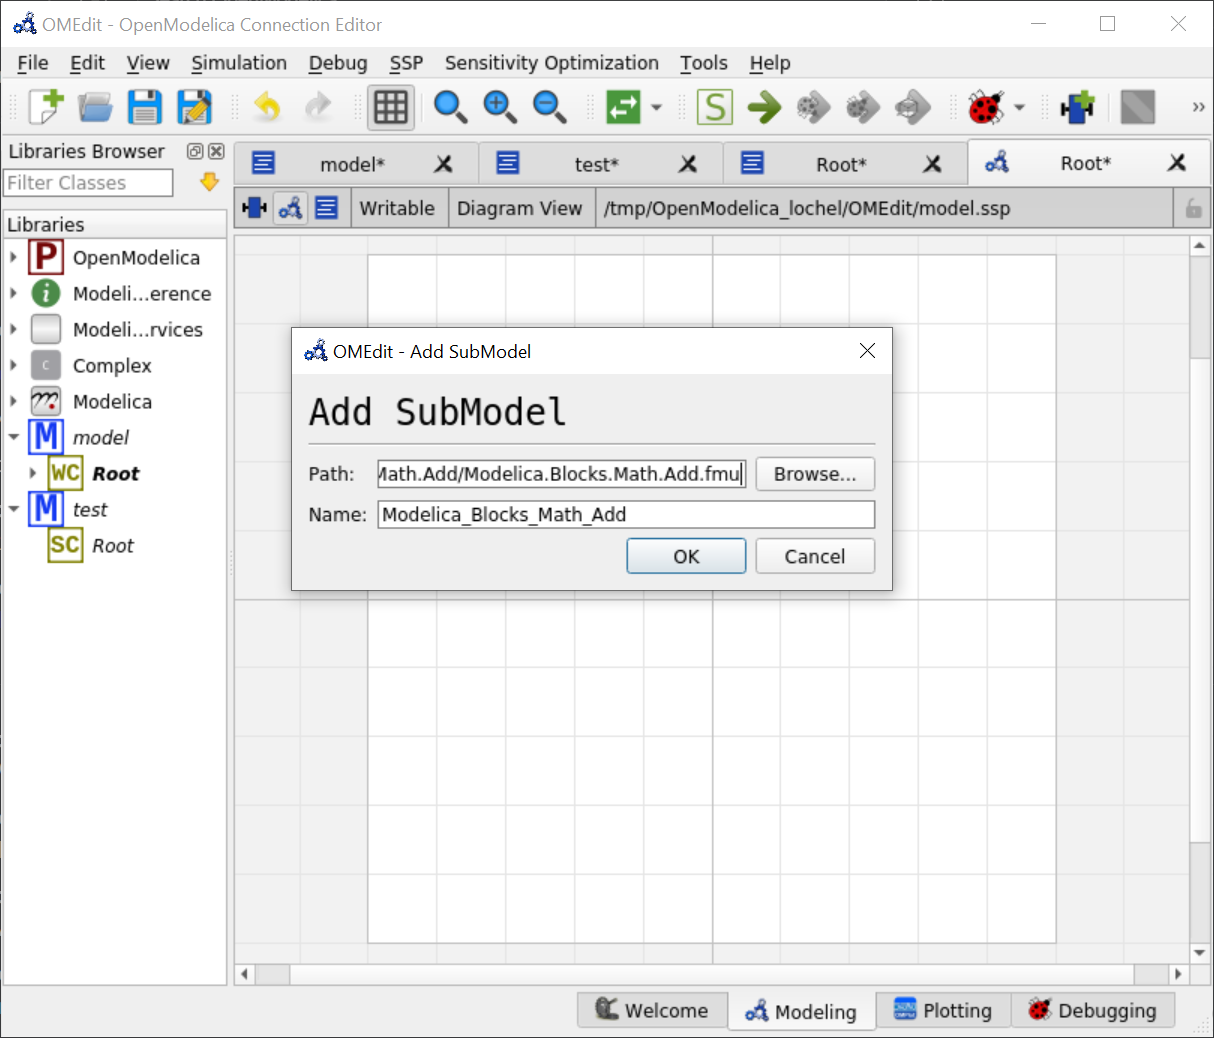The width and height of the screenshot is (1214, 1038).
Task: Switch to the Plotting perspective
Action: point(943,1010)
